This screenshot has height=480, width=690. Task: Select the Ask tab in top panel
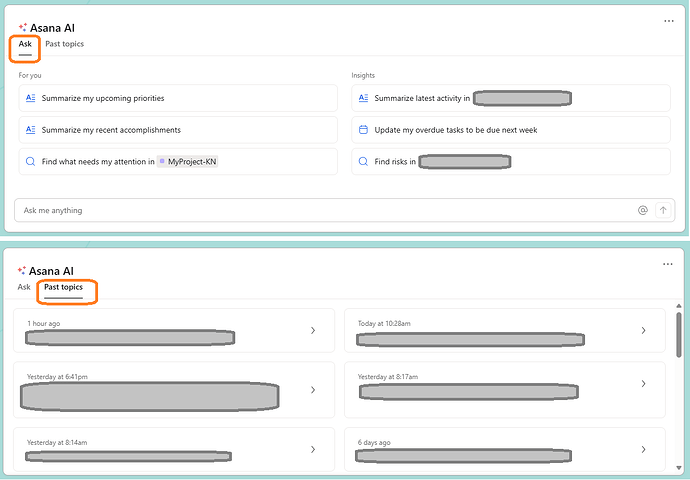25,44
